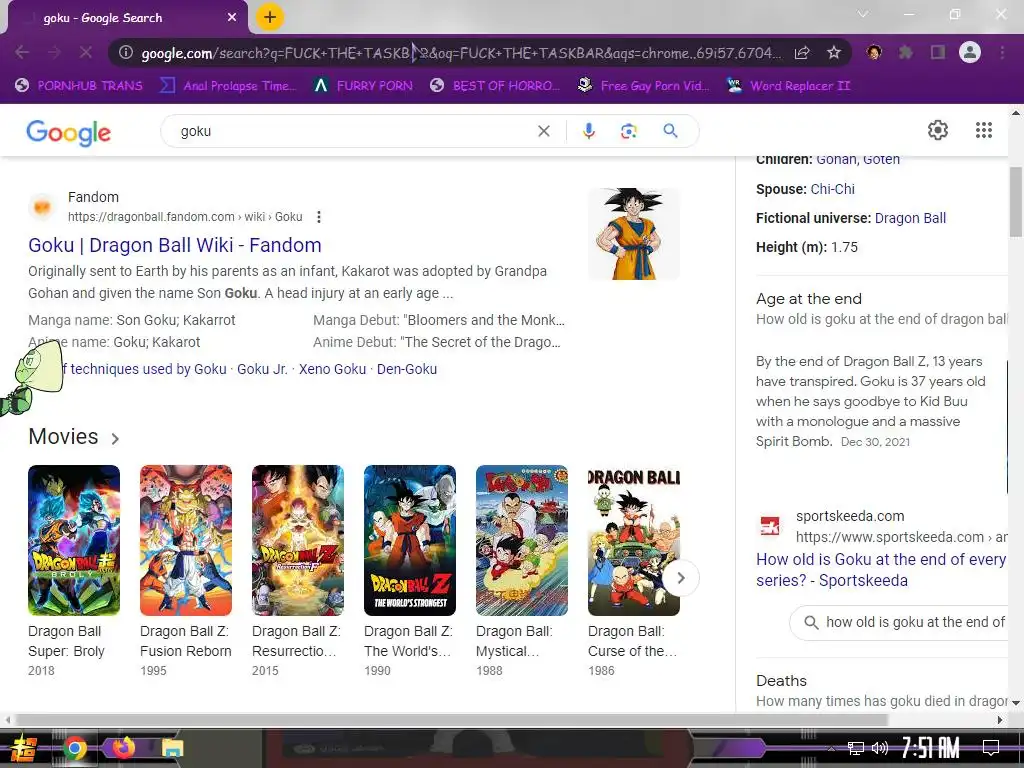Image resolution: width=1024 pixels, height=768 pixels.
Task: Show more movies with carousel arrow
Action: 680,578
